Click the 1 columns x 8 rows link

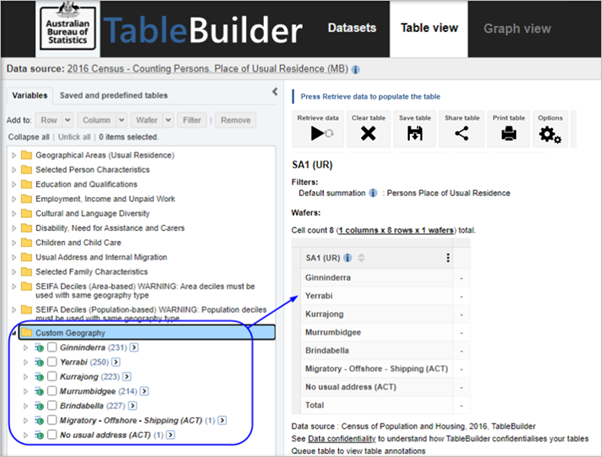click(x=396, y=230)
